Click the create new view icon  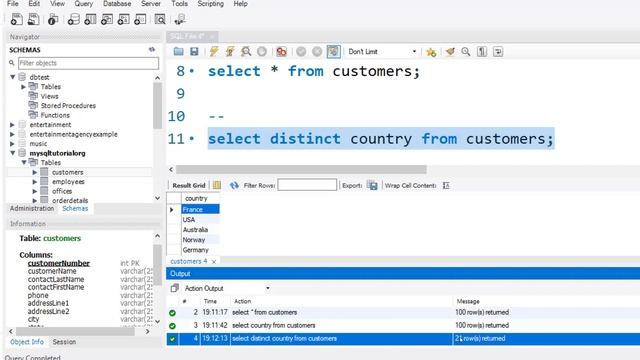[107, 19]
